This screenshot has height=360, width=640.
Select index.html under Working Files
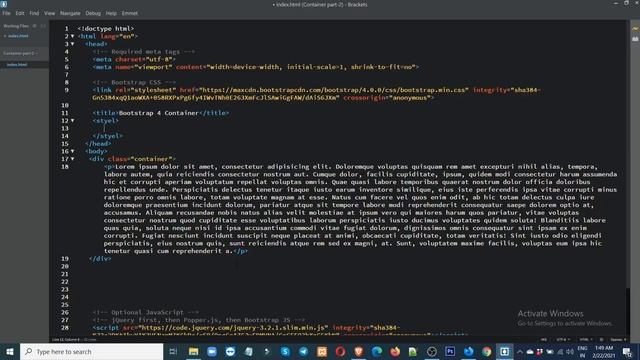point(18,36)
